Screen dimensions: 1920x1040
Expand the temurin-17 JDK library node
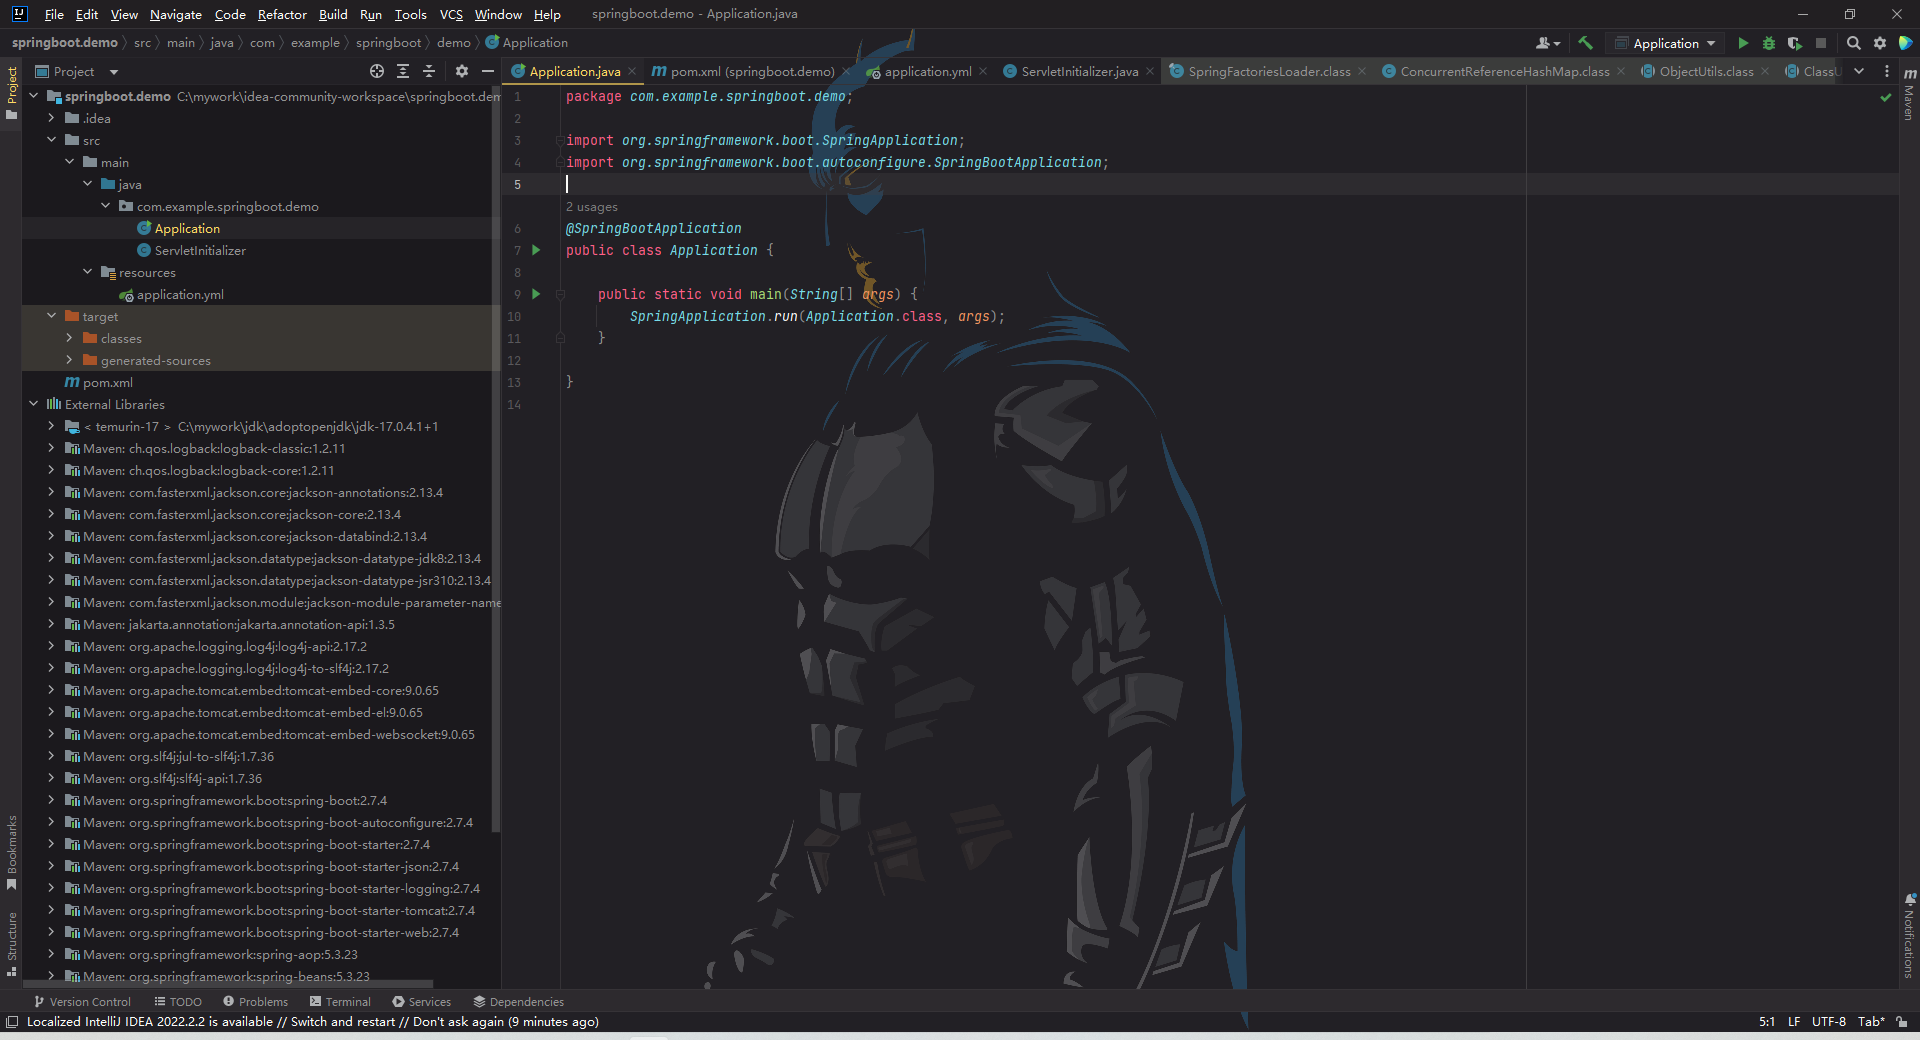tap(51, 426)
